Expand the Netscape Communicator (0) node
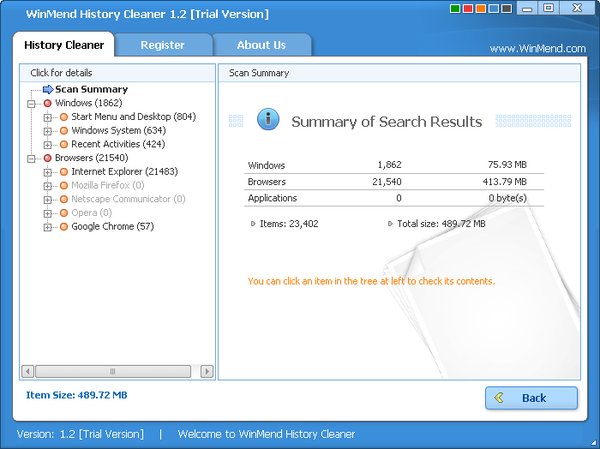 [47, 200]
